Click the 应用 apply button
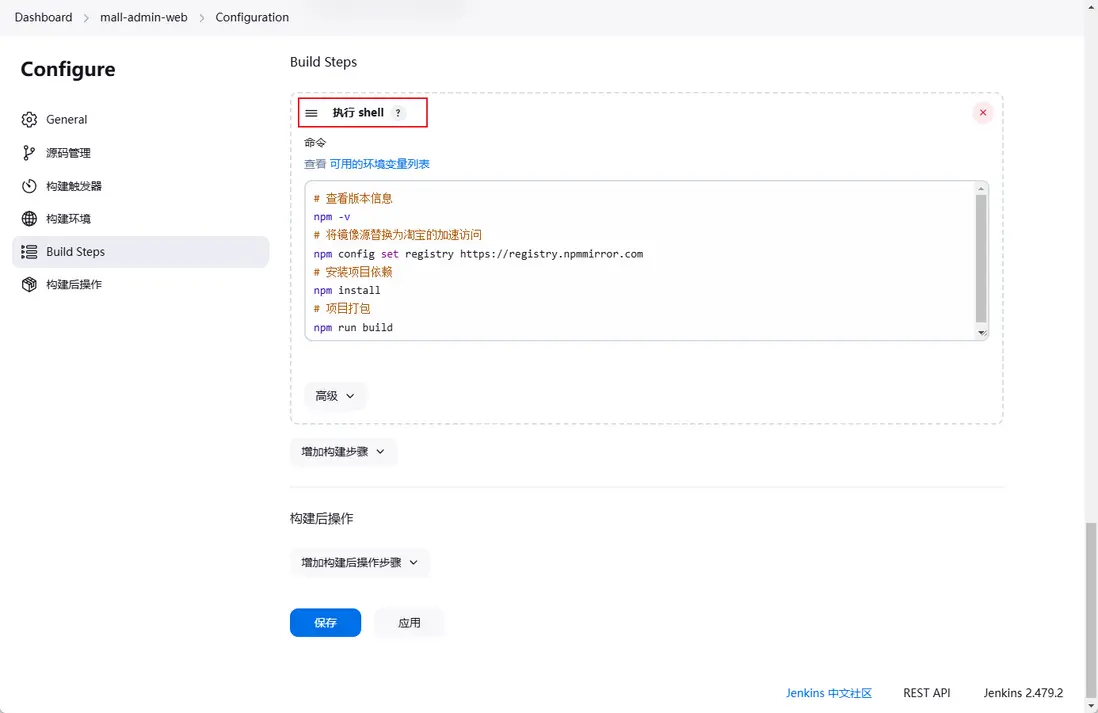Screen dimensions: 1098x713 point(409,623)
